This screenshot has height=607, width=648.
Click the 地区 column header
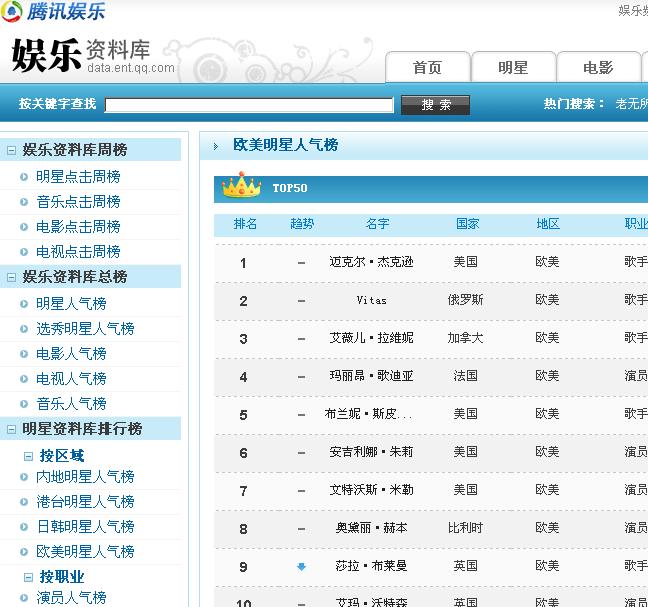tap(548, 224)
